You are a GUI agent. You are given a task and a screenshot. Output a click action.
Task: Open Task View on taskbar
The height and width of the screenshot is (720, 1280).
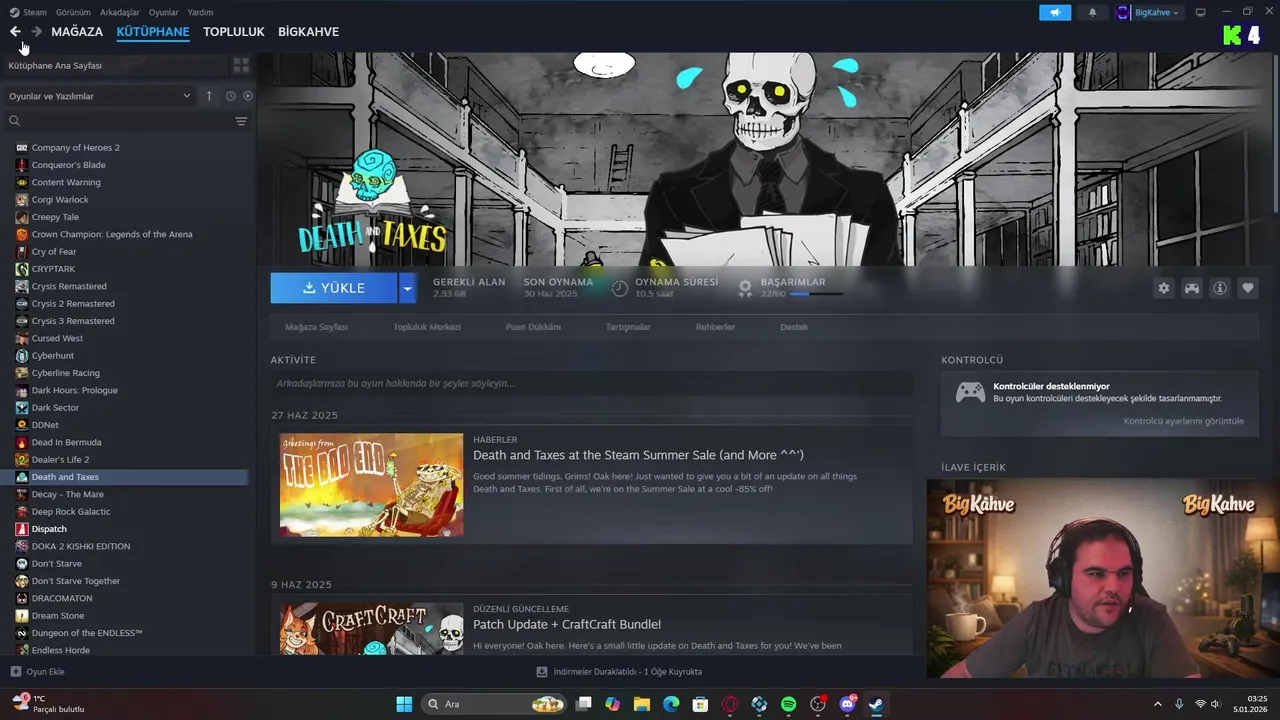(x=584, y=704)
